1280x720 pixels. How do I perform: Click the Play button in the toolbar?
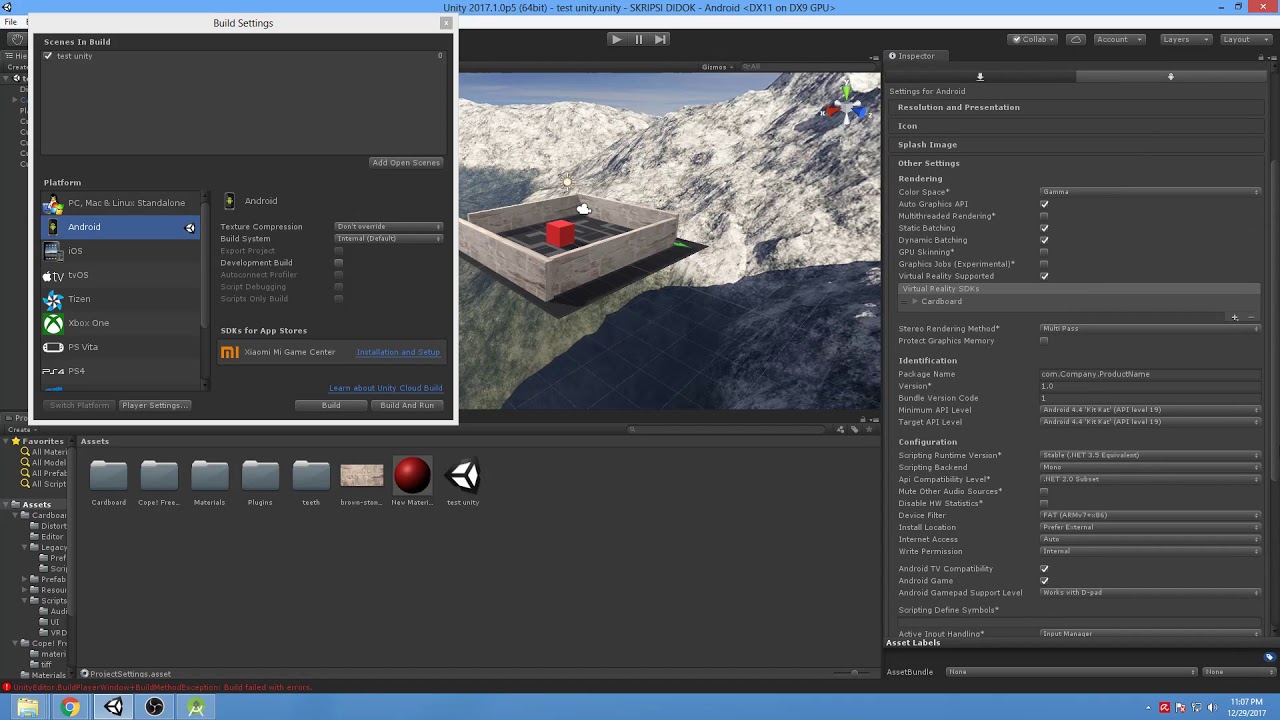(x=616, y=39)
